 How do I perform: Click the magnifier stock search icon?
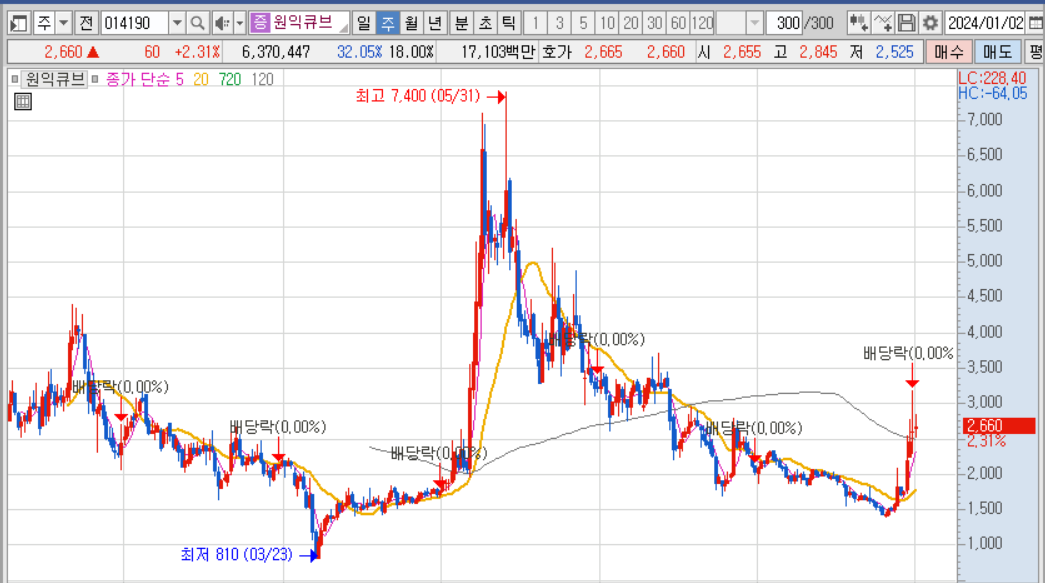(197, 23)
